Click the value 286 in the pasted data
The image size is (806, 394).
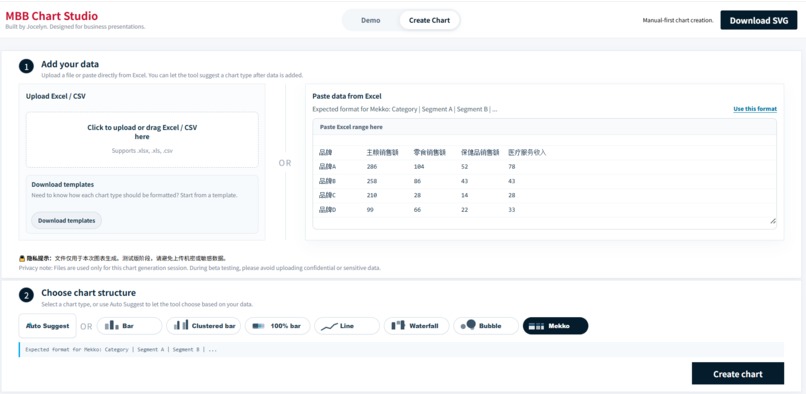372,167
